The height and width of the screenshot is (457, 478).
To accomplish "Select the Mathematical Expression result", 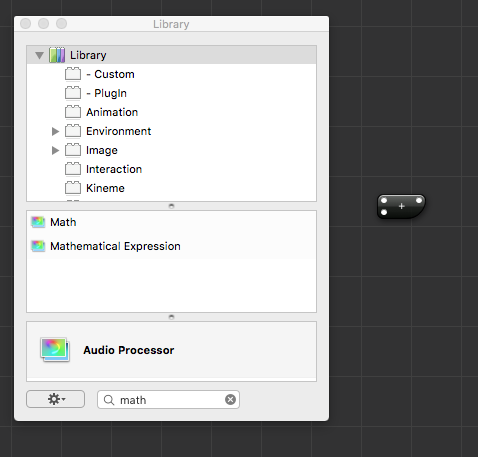I will coord(171,246).
